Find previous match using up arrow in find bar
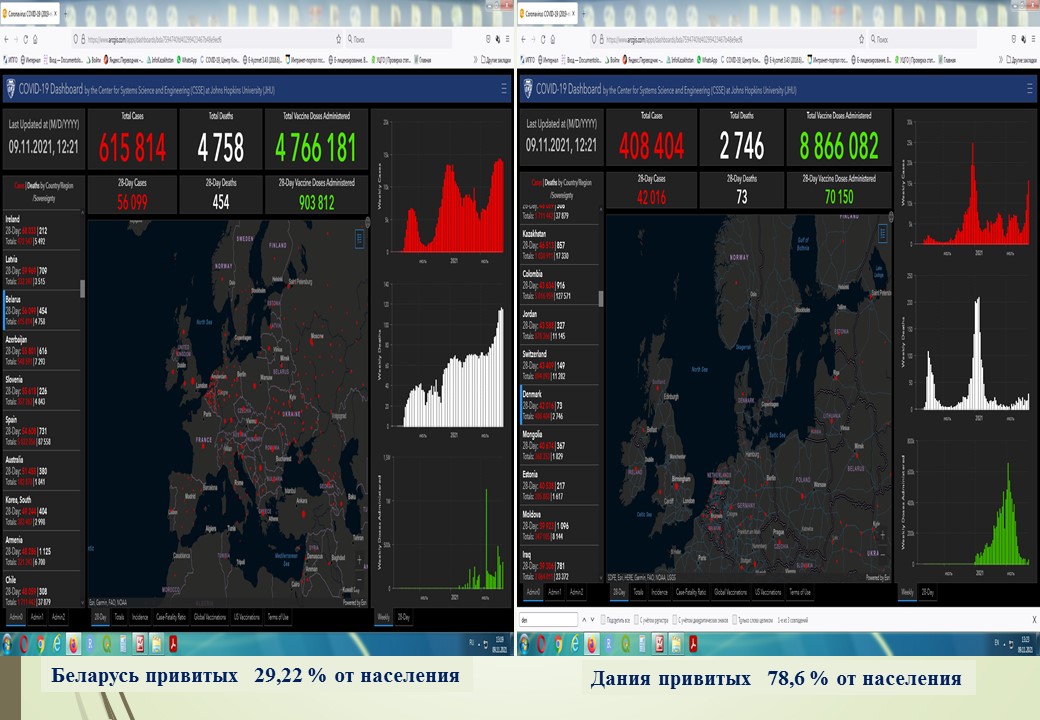 (584, 620)
